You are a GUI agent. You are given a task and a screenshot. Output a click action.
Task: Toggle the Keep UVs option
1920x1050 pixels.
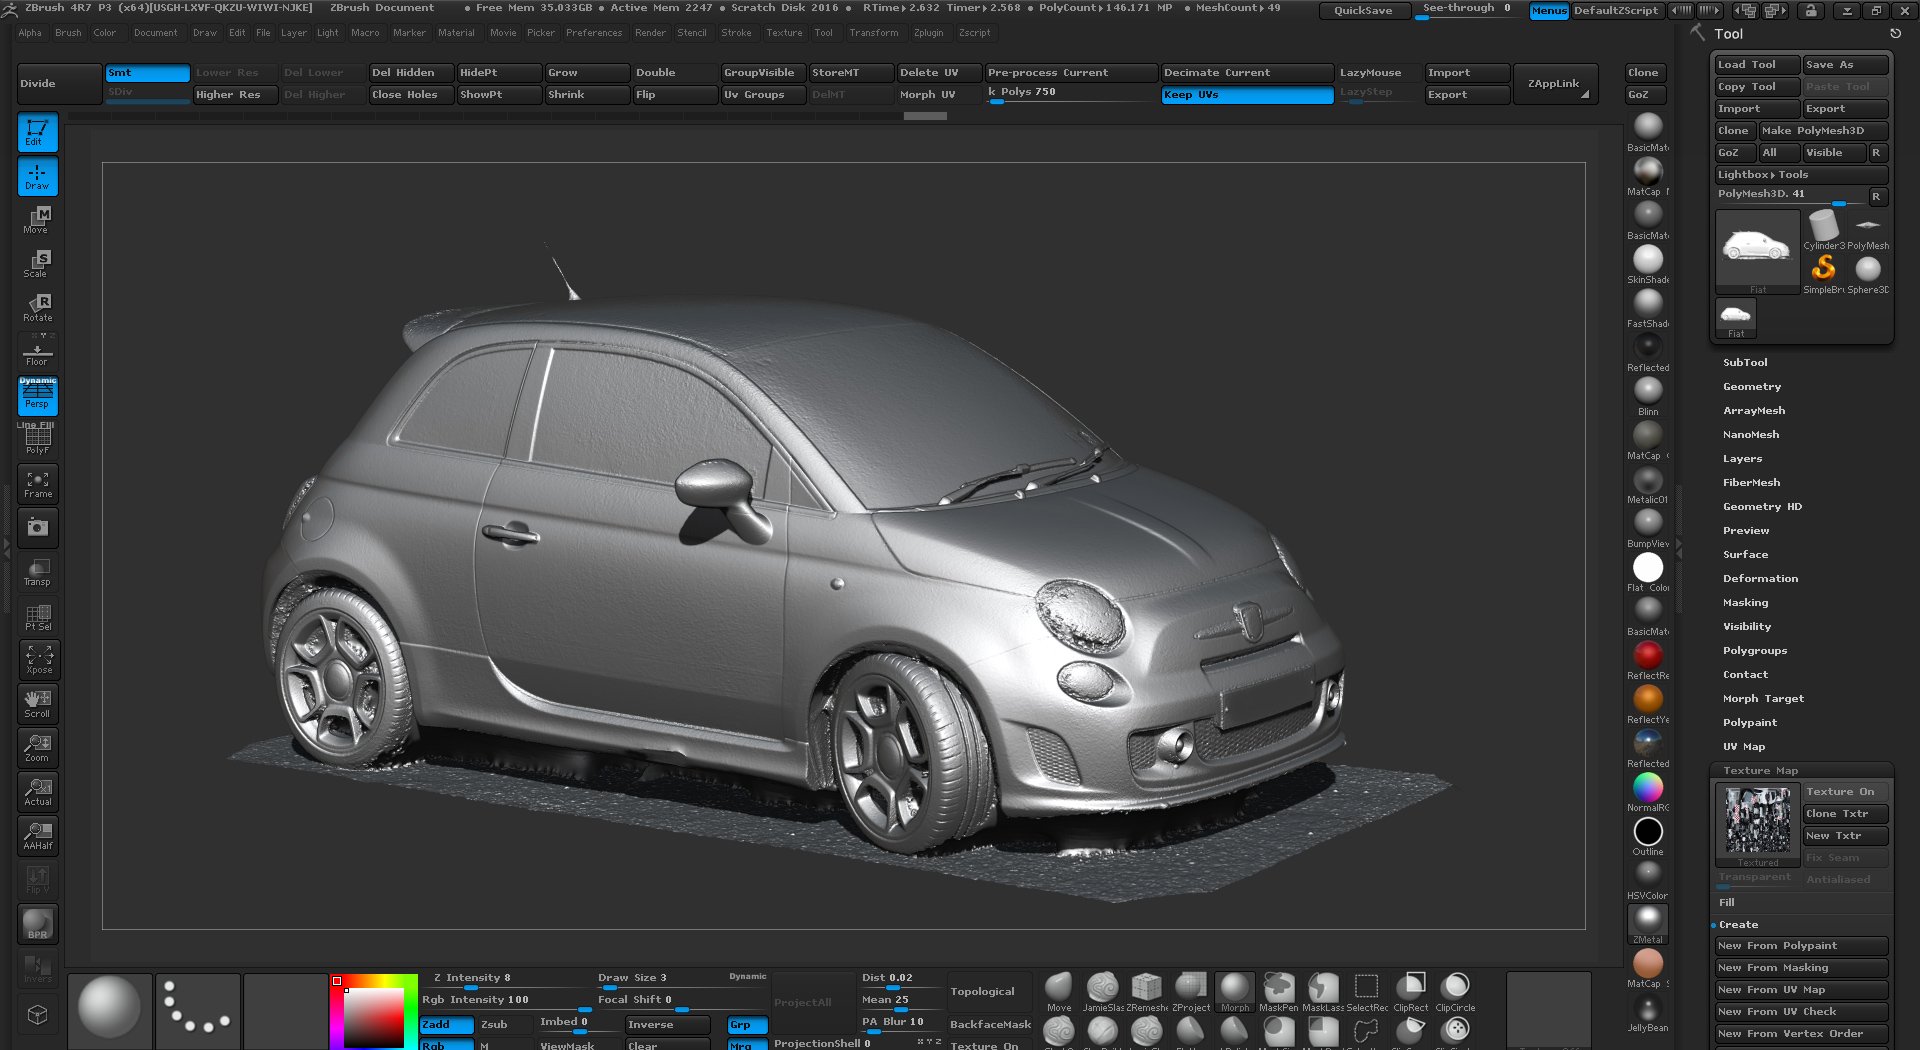[1246, 95]
